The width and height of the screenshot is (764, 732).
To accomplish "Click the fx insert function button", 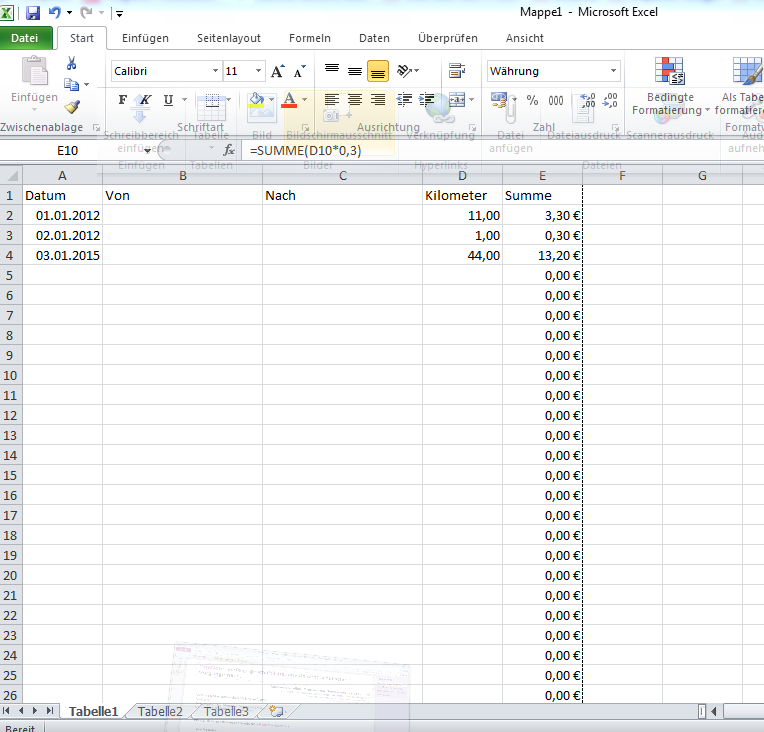I will tap(229, 151).
